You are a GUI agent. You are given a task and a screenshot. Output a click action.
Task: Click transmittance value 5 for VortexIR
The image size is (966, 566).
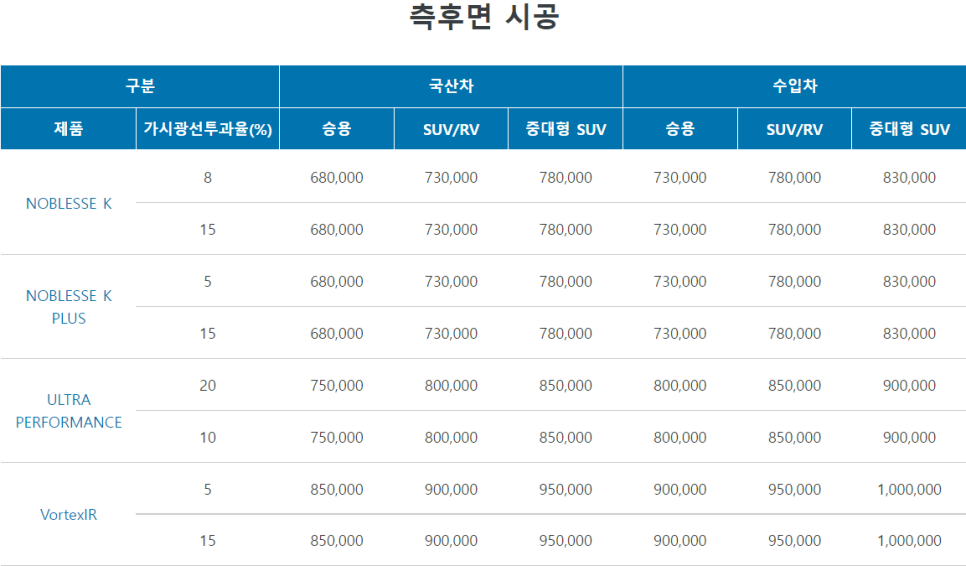tap(208, 490)
